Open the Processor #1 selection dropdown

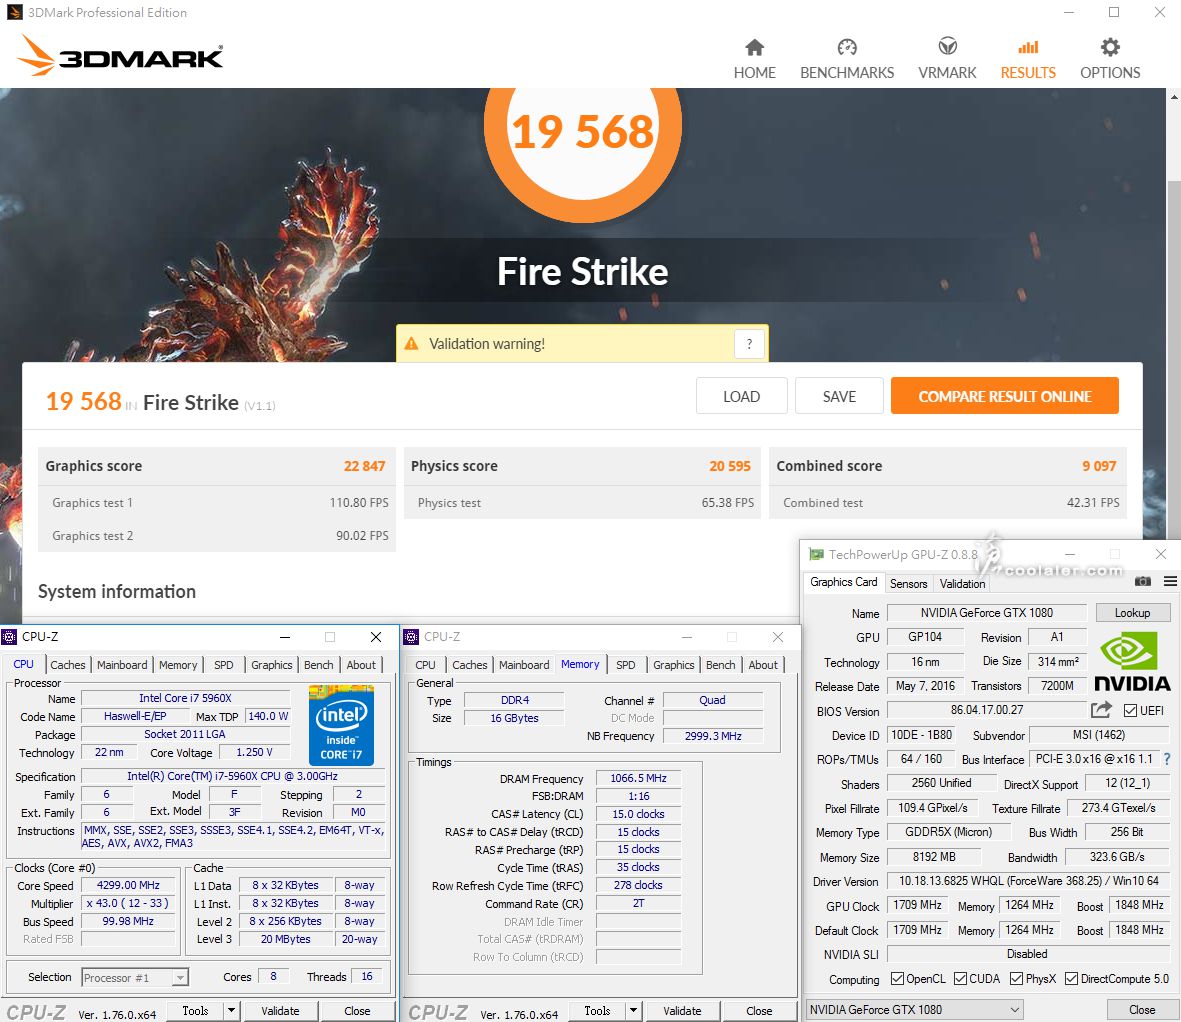click(135, 978)
